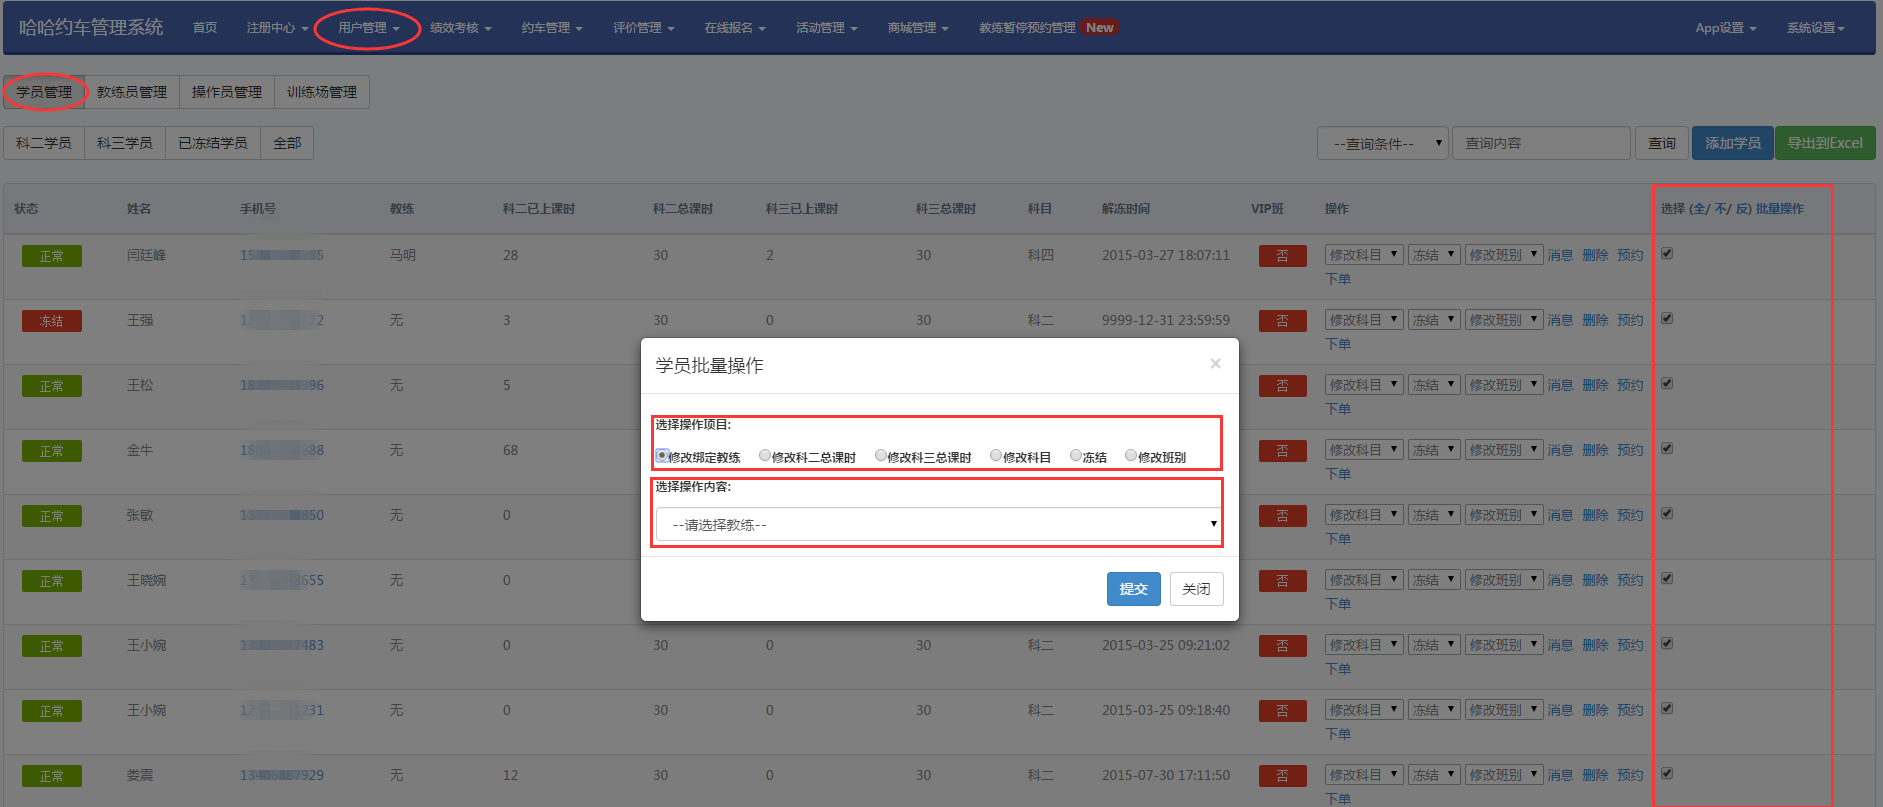
Task: Click the 提交 button
Action: [x=1134, y=589]
